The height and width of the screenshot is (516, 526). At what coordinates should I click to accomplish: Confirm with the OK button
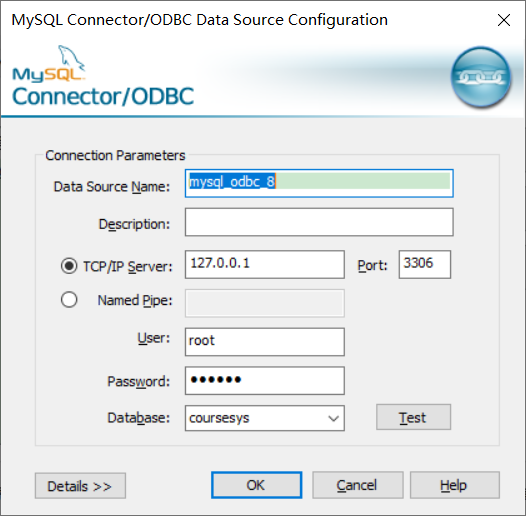(x=257, y=485)
